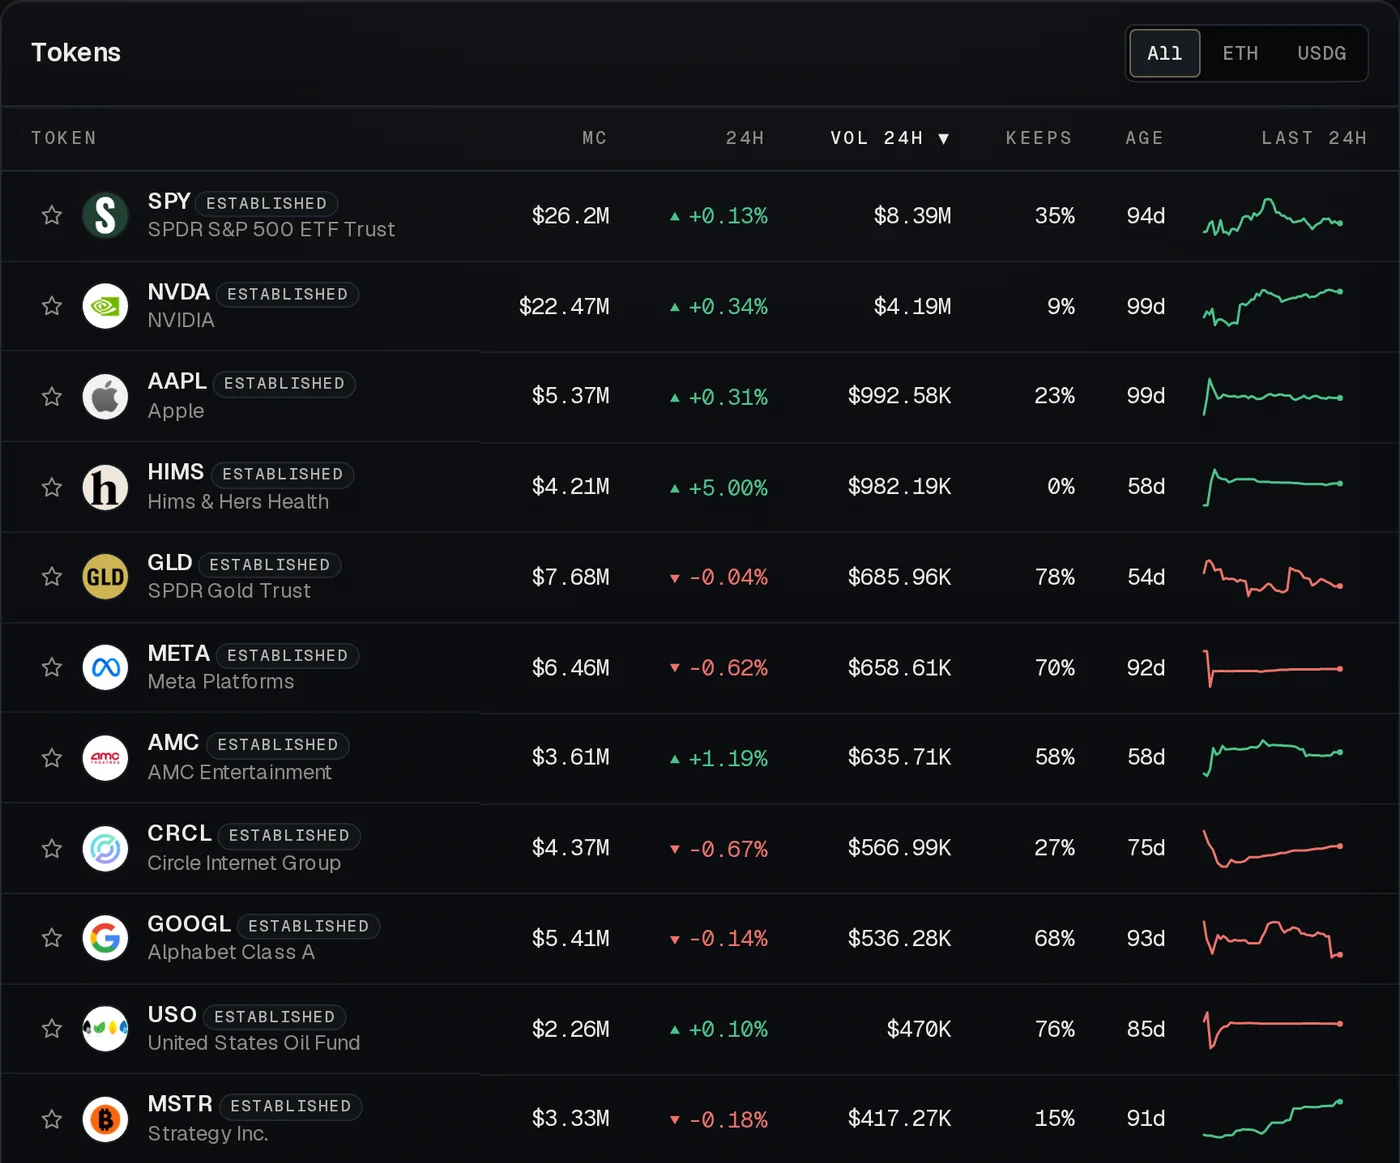Viewport: 1400px width, 1163px height.
Task: Star the AMC token
Action: (x=52, y=758)
